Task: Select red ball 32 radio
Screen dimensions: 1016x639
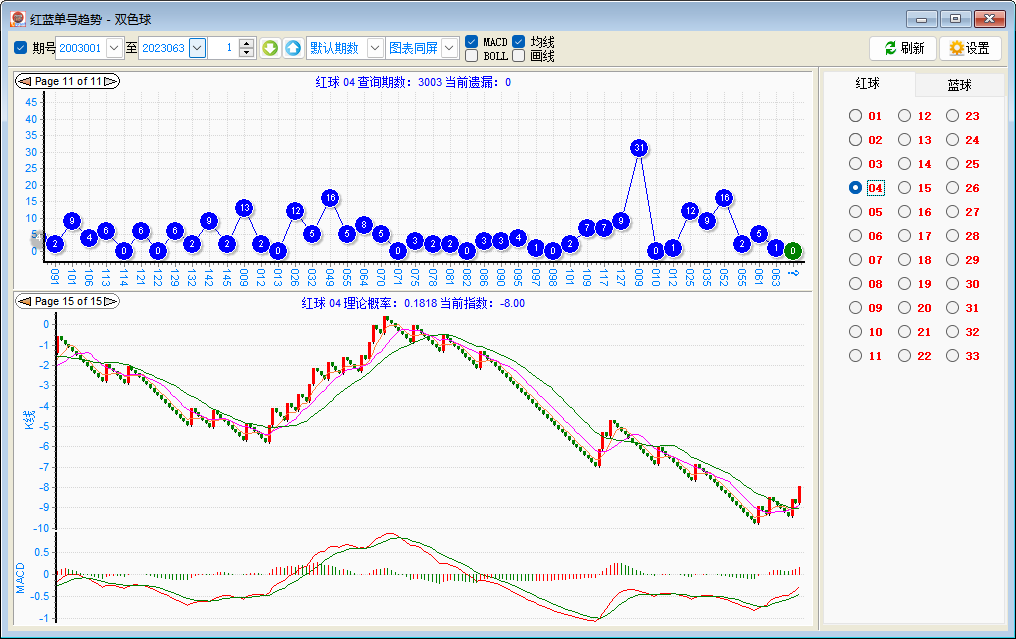Action: tap(952, 331)
